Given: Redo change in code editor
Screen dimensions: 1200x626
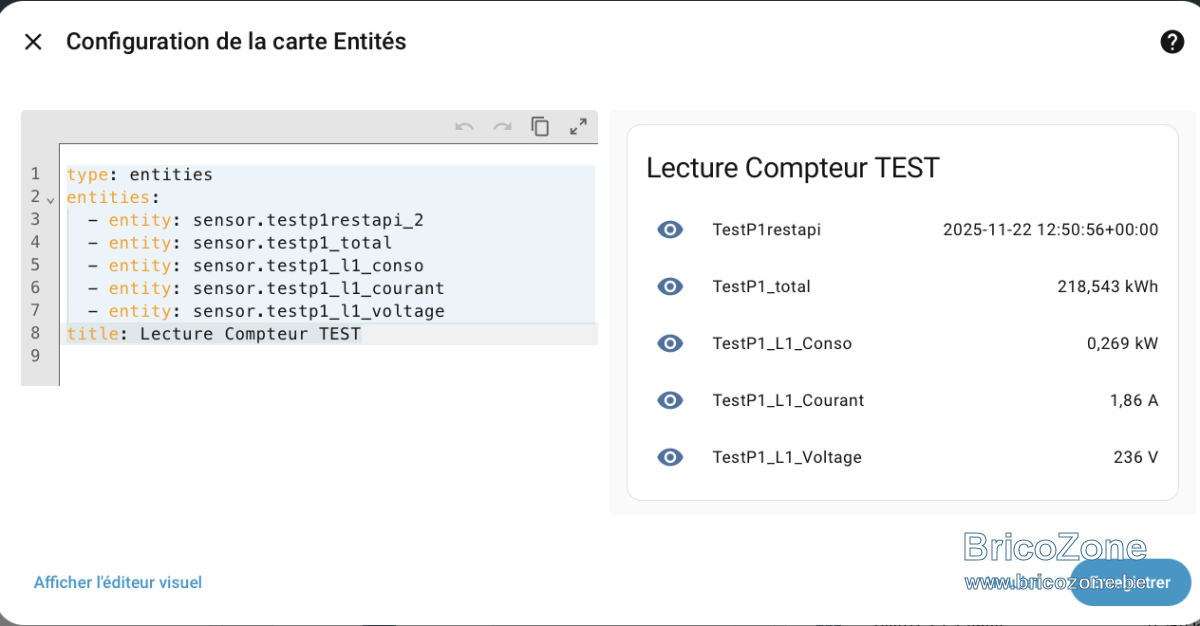Looking at the screenshot, I should click(502, 127).
